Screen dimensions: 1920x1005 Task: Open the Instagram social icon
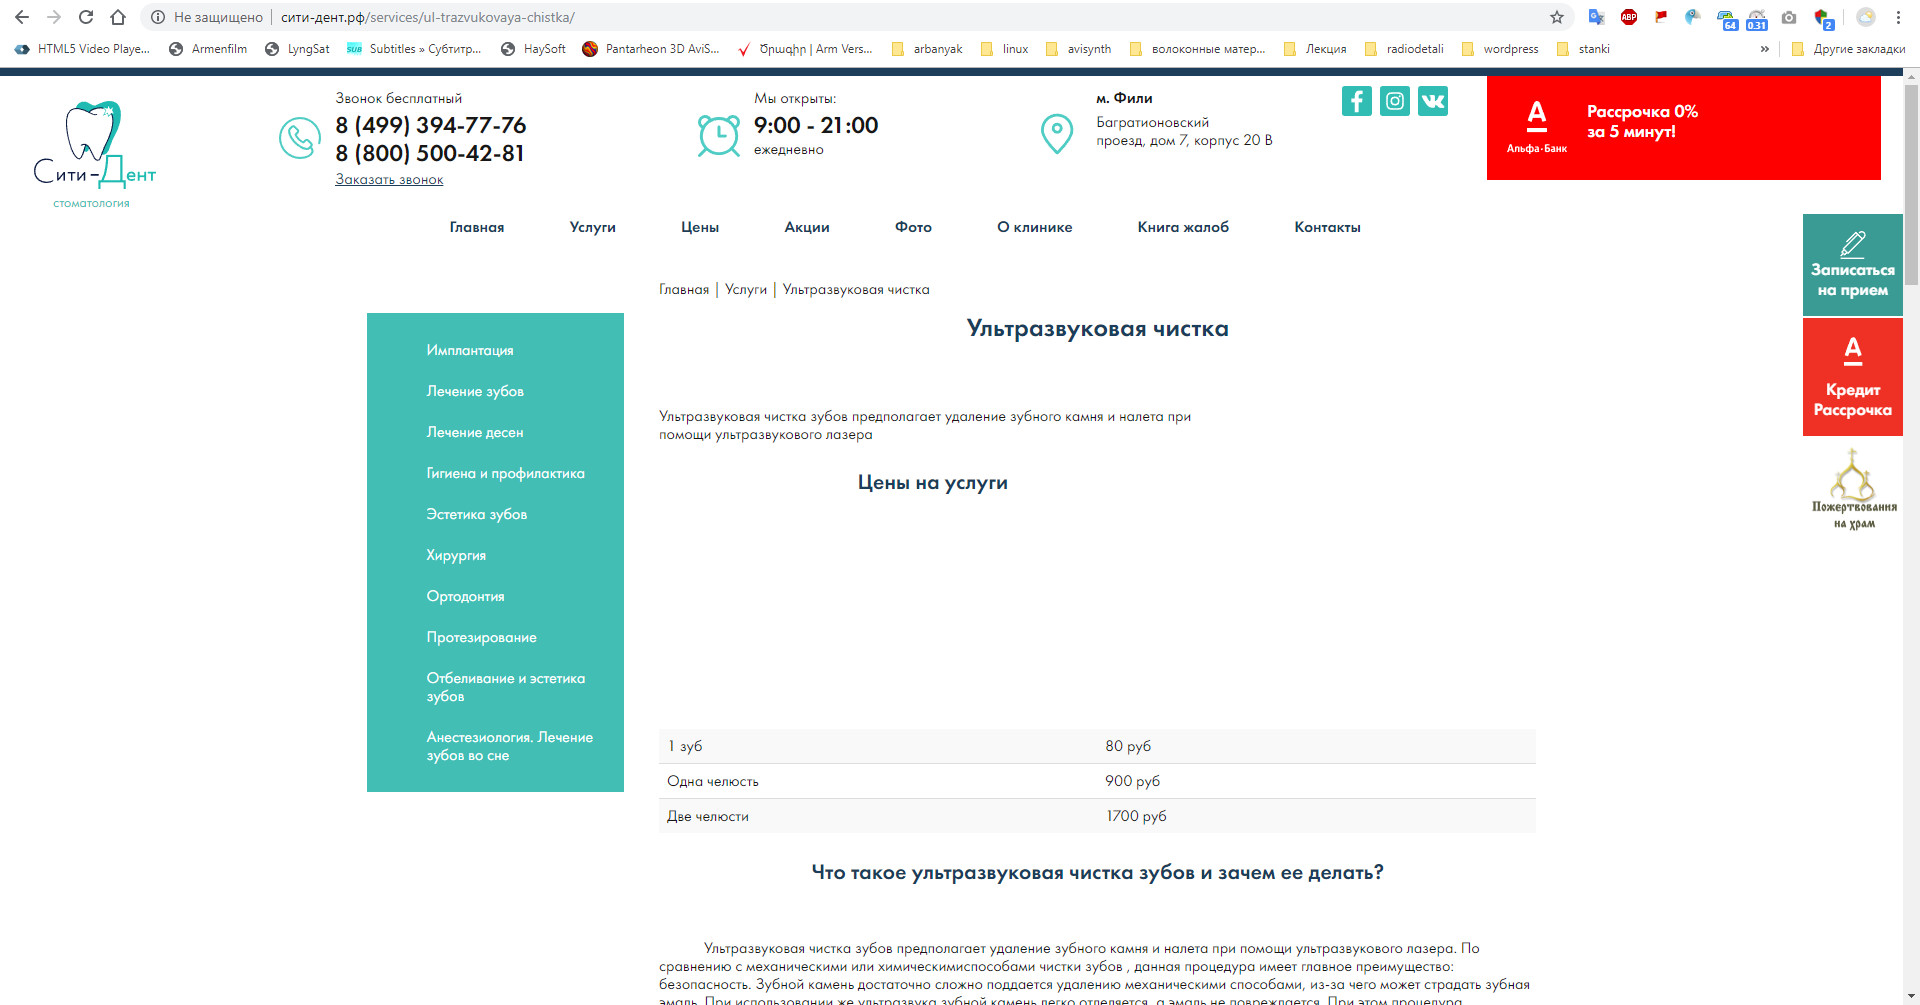pos(1394,101)
